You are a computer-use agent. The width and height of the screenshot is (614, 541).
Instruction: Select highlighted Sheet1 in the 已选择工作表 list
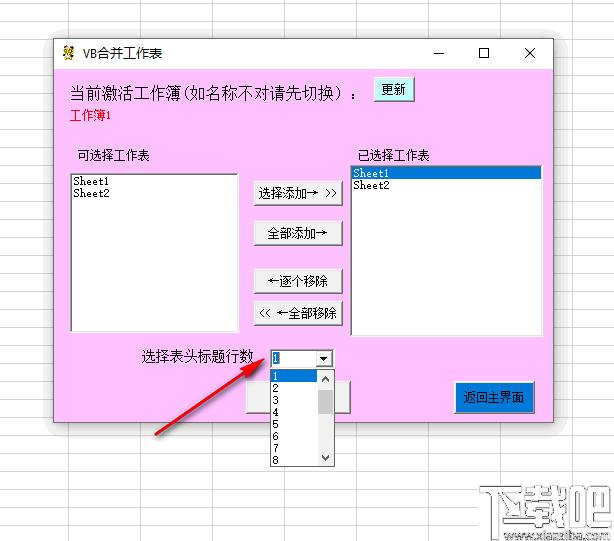coord(446,173)
